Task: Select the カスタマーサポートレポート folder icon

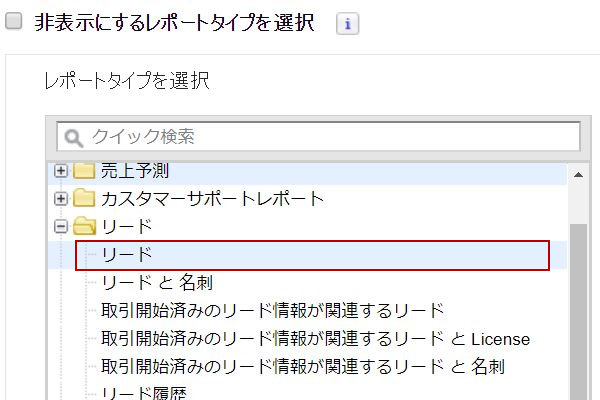Action: coord(84,198)
